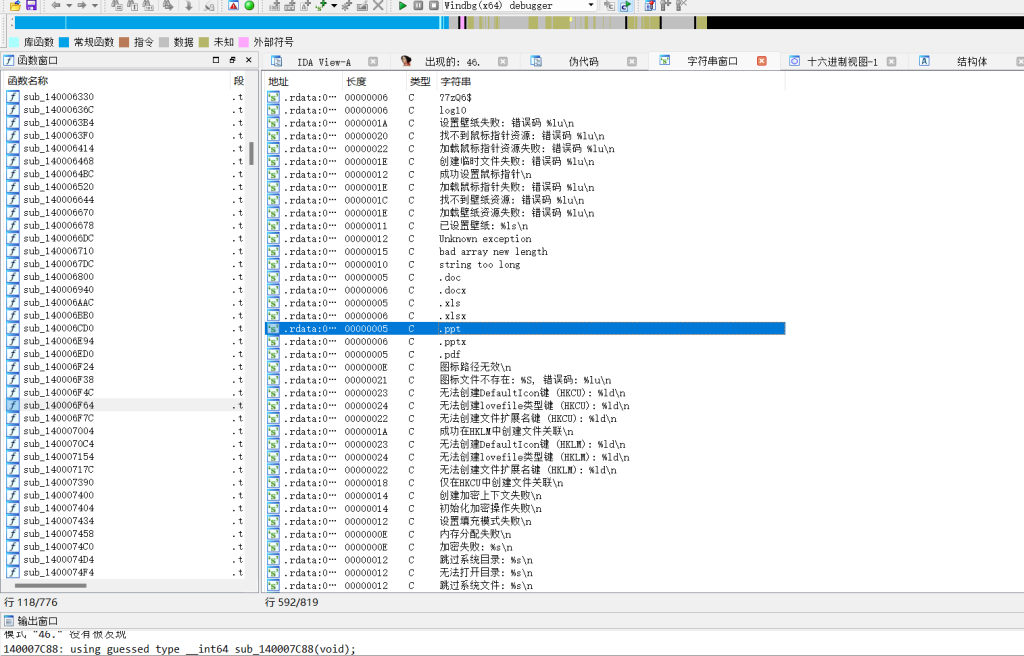The image size is (1024, 656).
Task: Click the Pause process icon
Action: [x=418, y=6]
